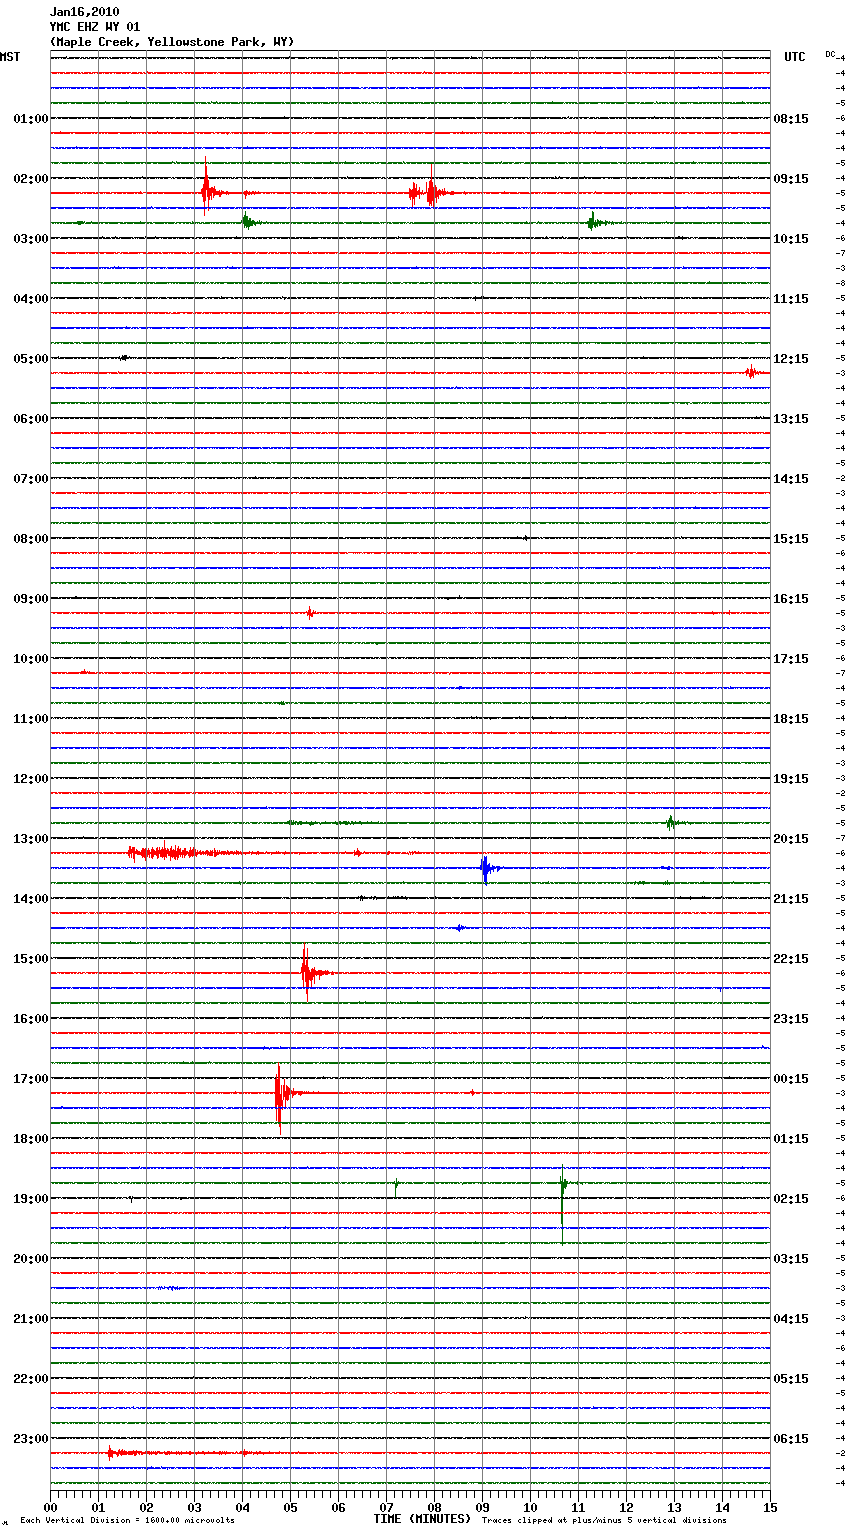
Task: Click the 01:00 MST time label
Action: [31, 119]
